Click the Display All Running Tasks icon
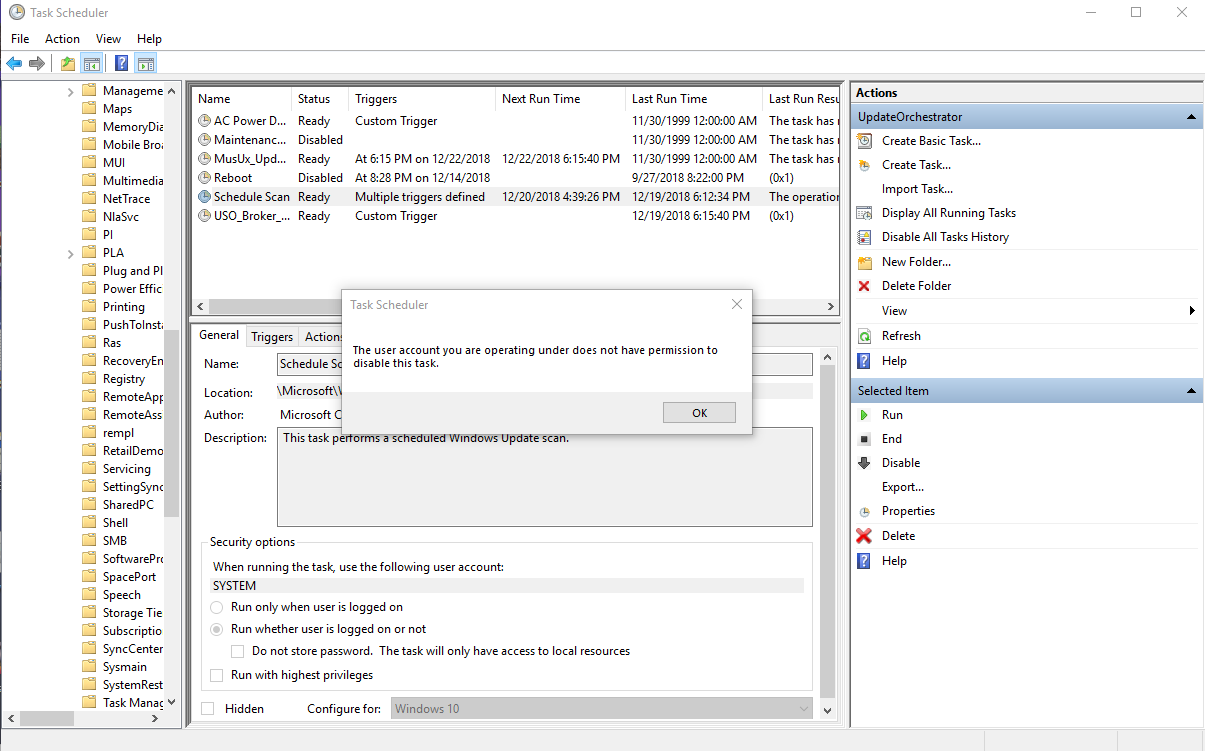 (x=864, y=213)
